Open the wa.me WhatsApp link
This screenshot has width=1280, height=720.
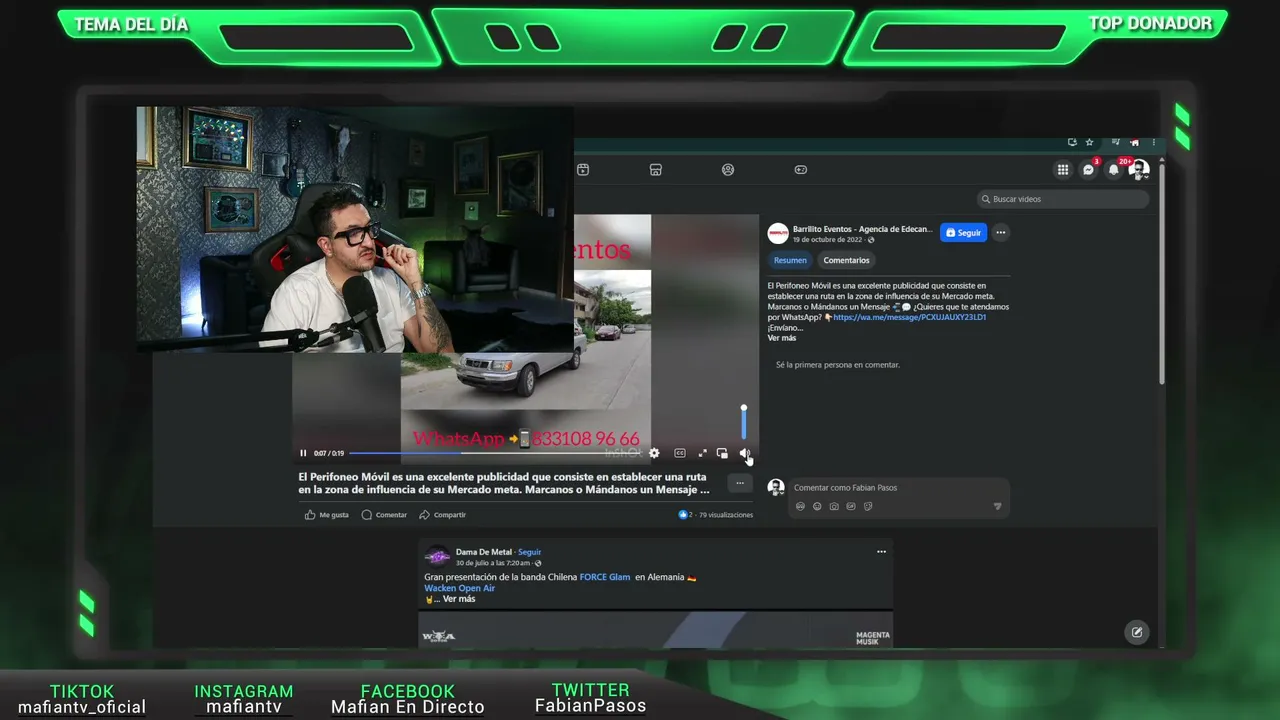click(x=910, y=317)
